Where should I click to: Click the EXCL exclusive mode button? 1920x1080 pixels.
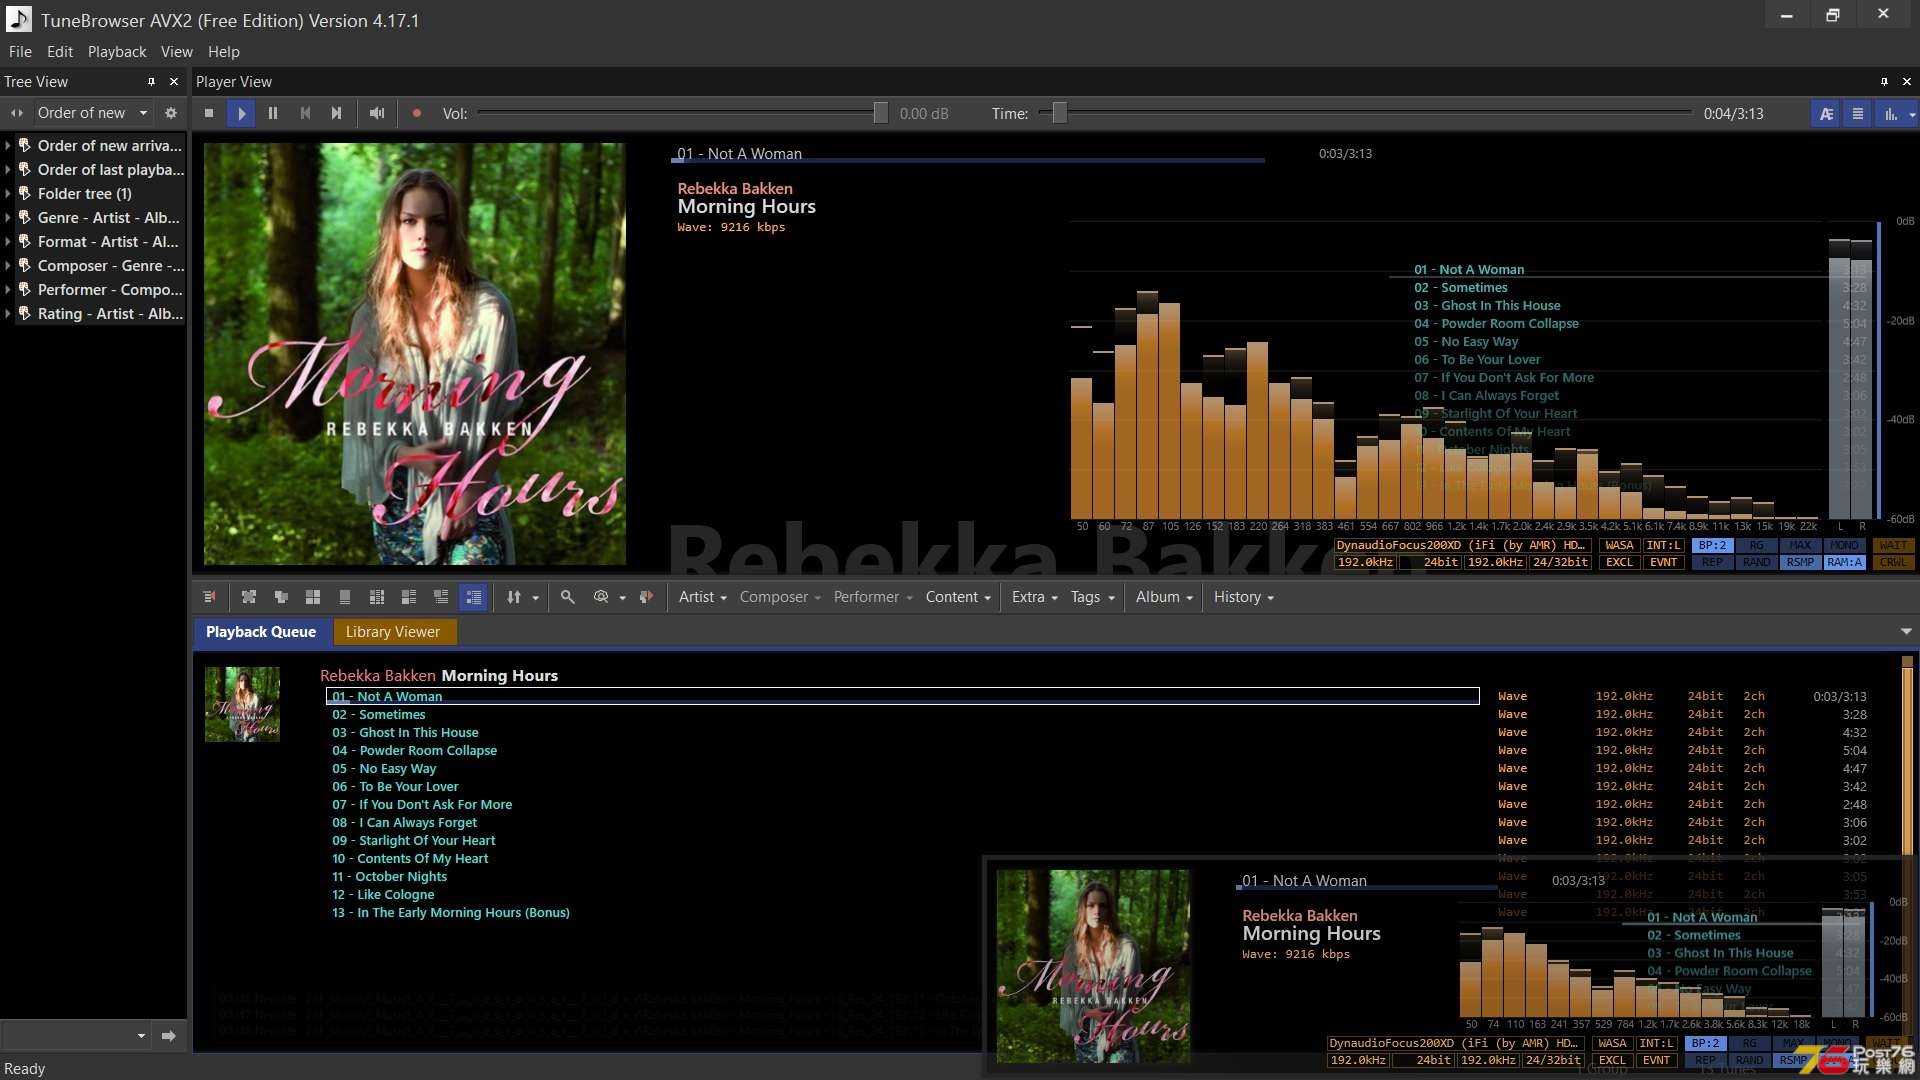pyautogui.click(x=1619, y=563)
